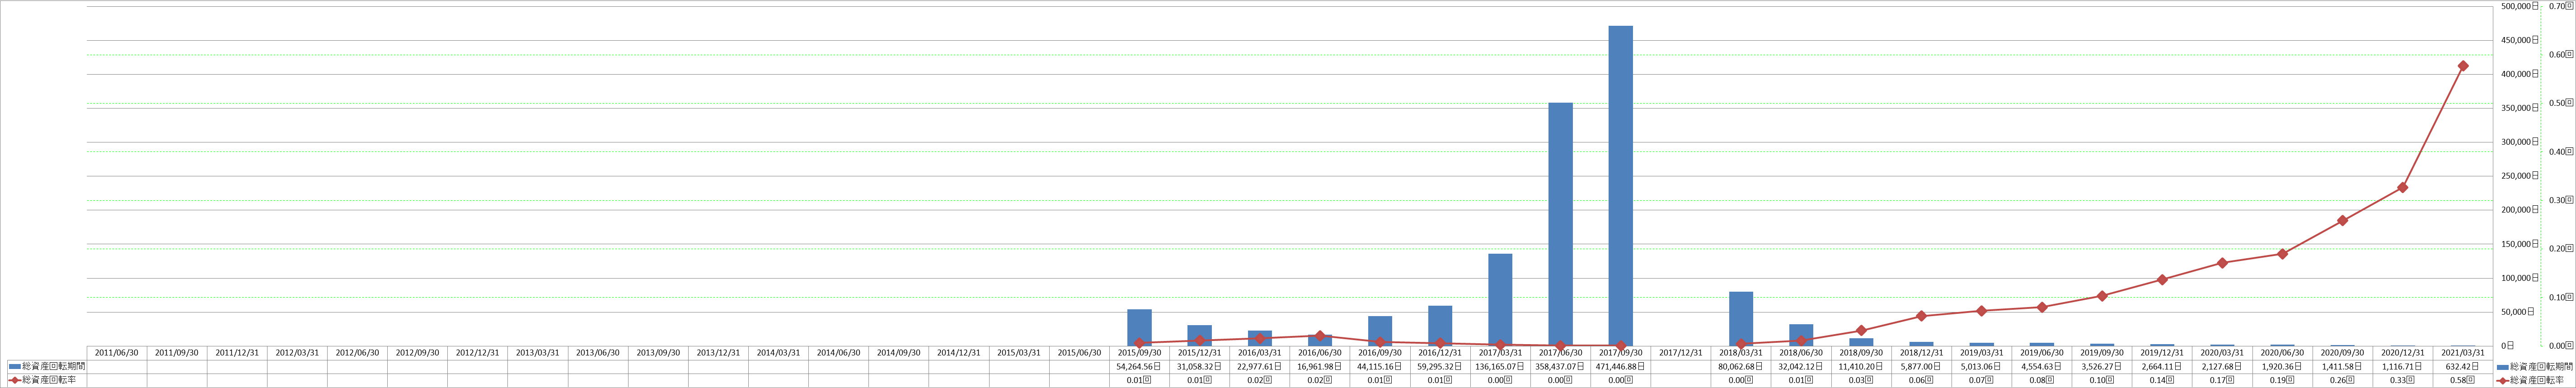Select the 1,411.58日 table cell
This screenshot has height=388, width=2576.
pos(2343,367)
